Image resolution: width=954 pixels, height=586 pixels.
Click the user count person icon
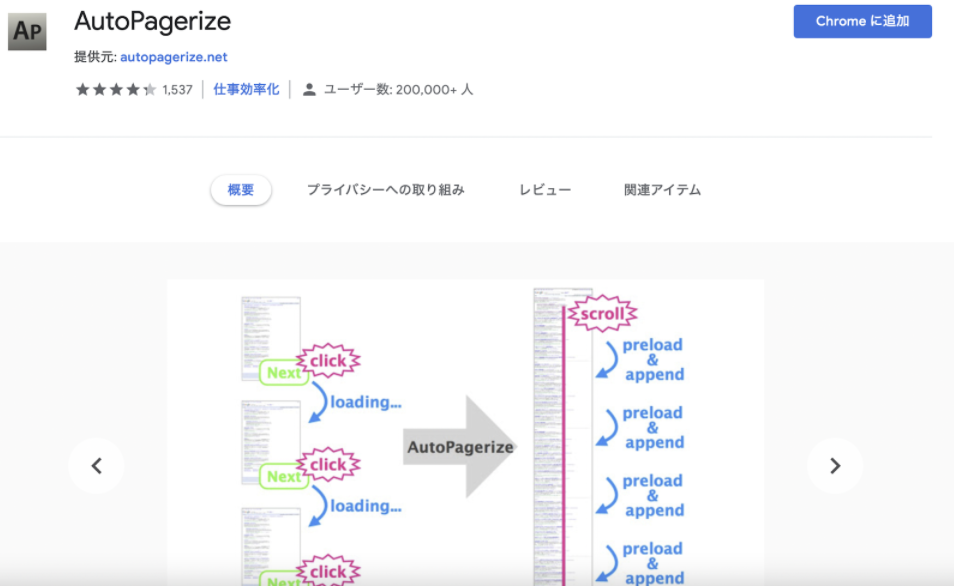(x=309, y=89)
